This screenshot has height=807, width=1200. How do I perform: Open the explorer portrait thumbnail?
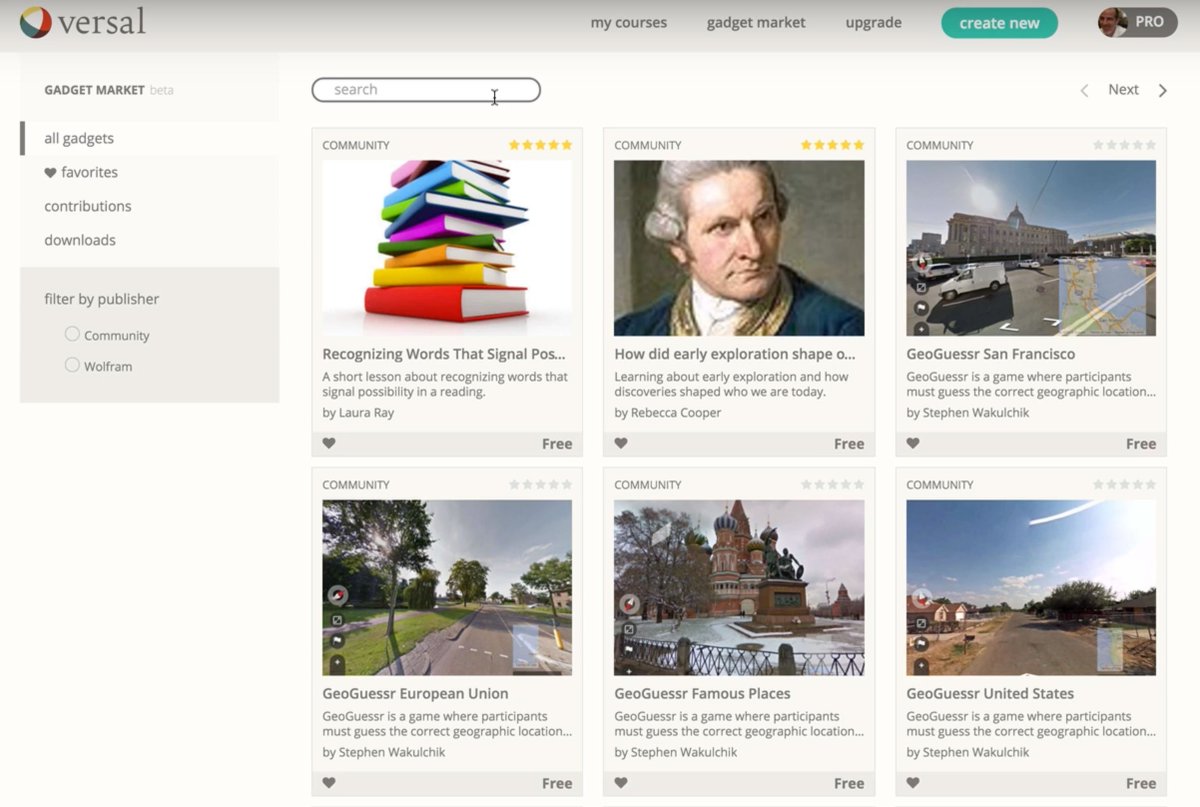tap(739, 248)
